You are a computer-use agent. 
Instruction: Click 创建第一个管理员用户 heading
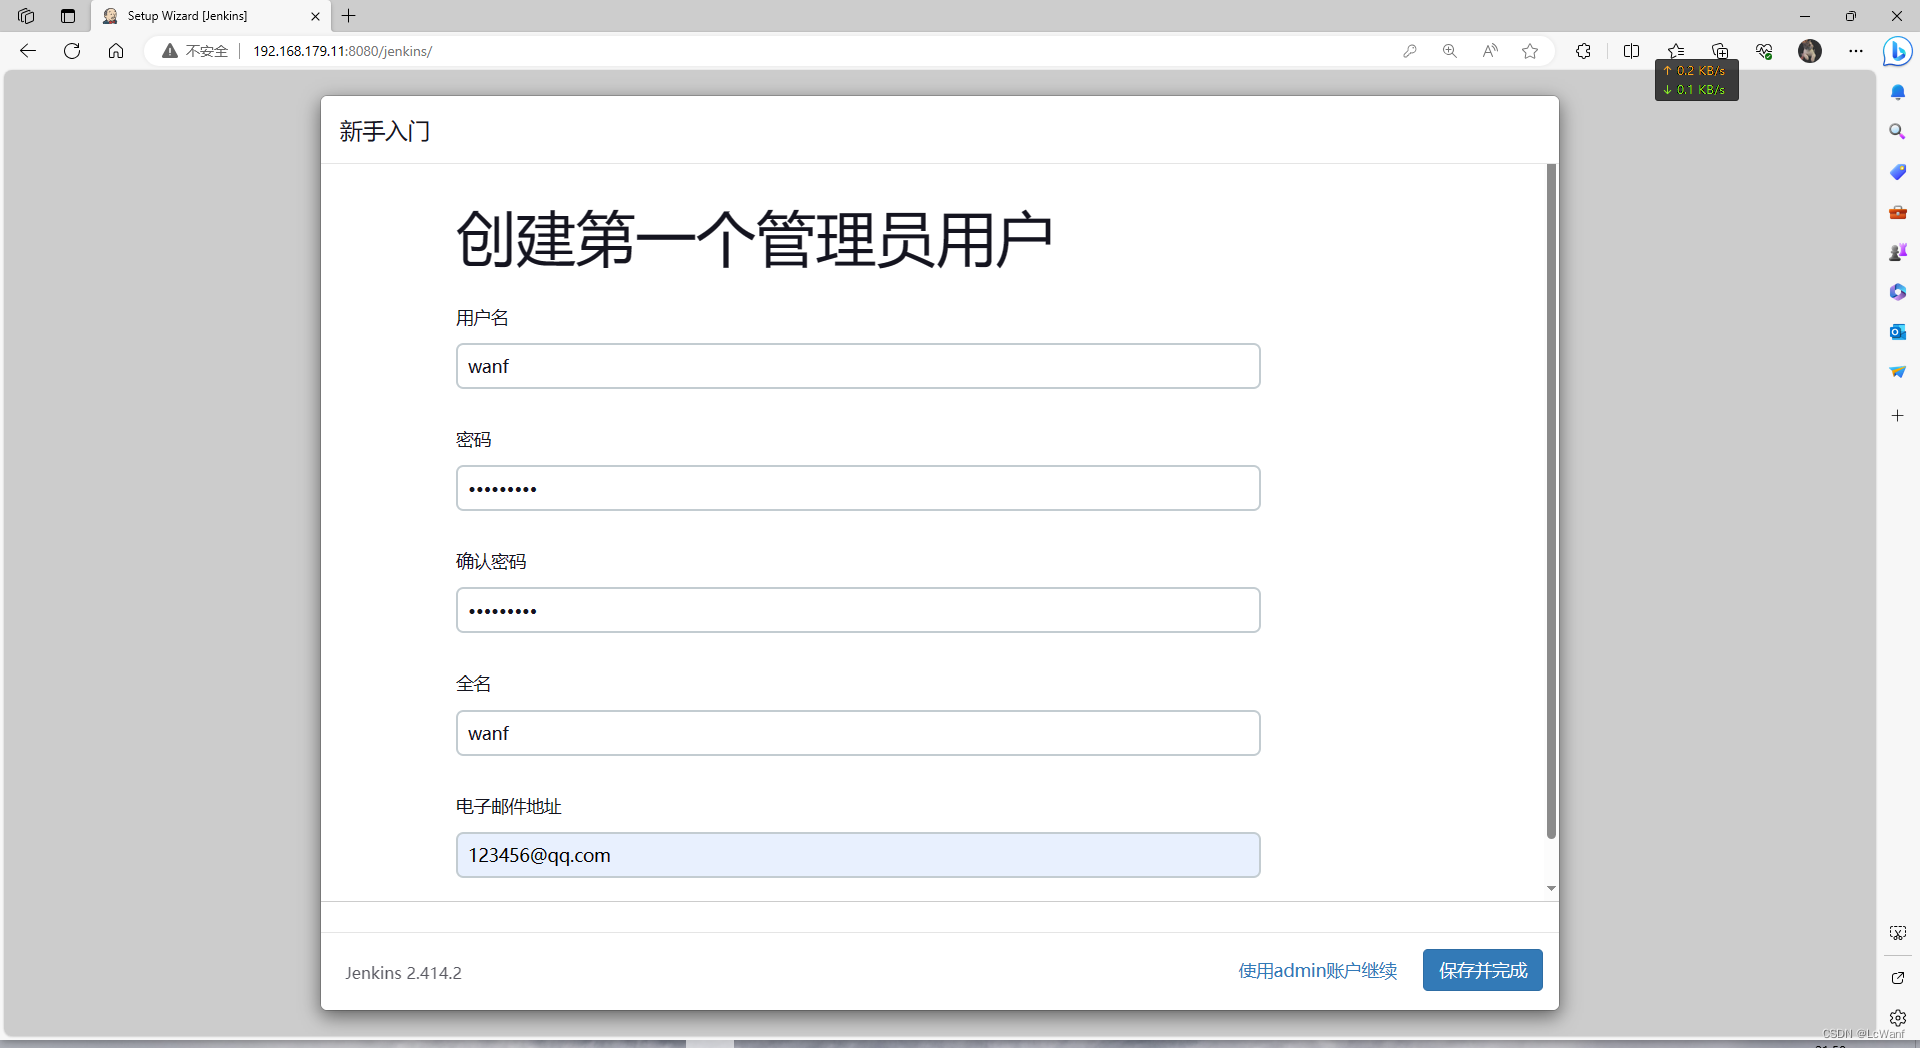point(755,240)
